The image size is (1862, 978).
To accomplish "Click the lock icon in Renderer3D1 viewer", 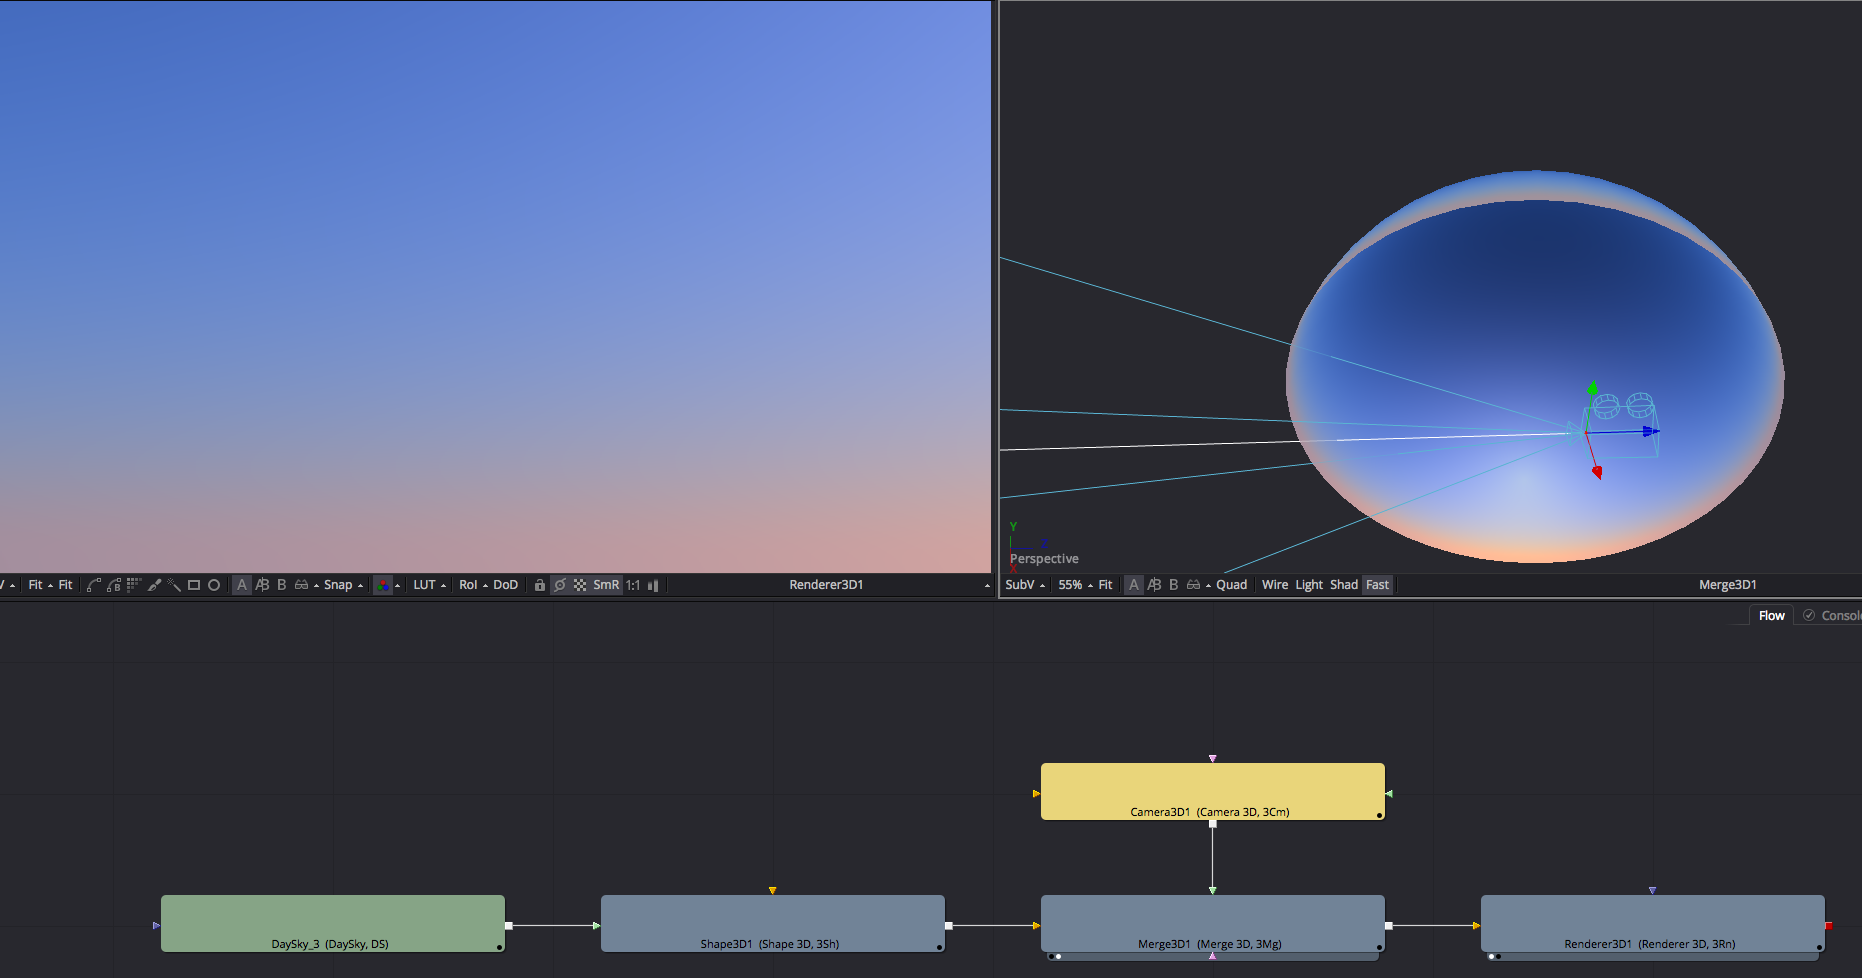I will [540, 585].
